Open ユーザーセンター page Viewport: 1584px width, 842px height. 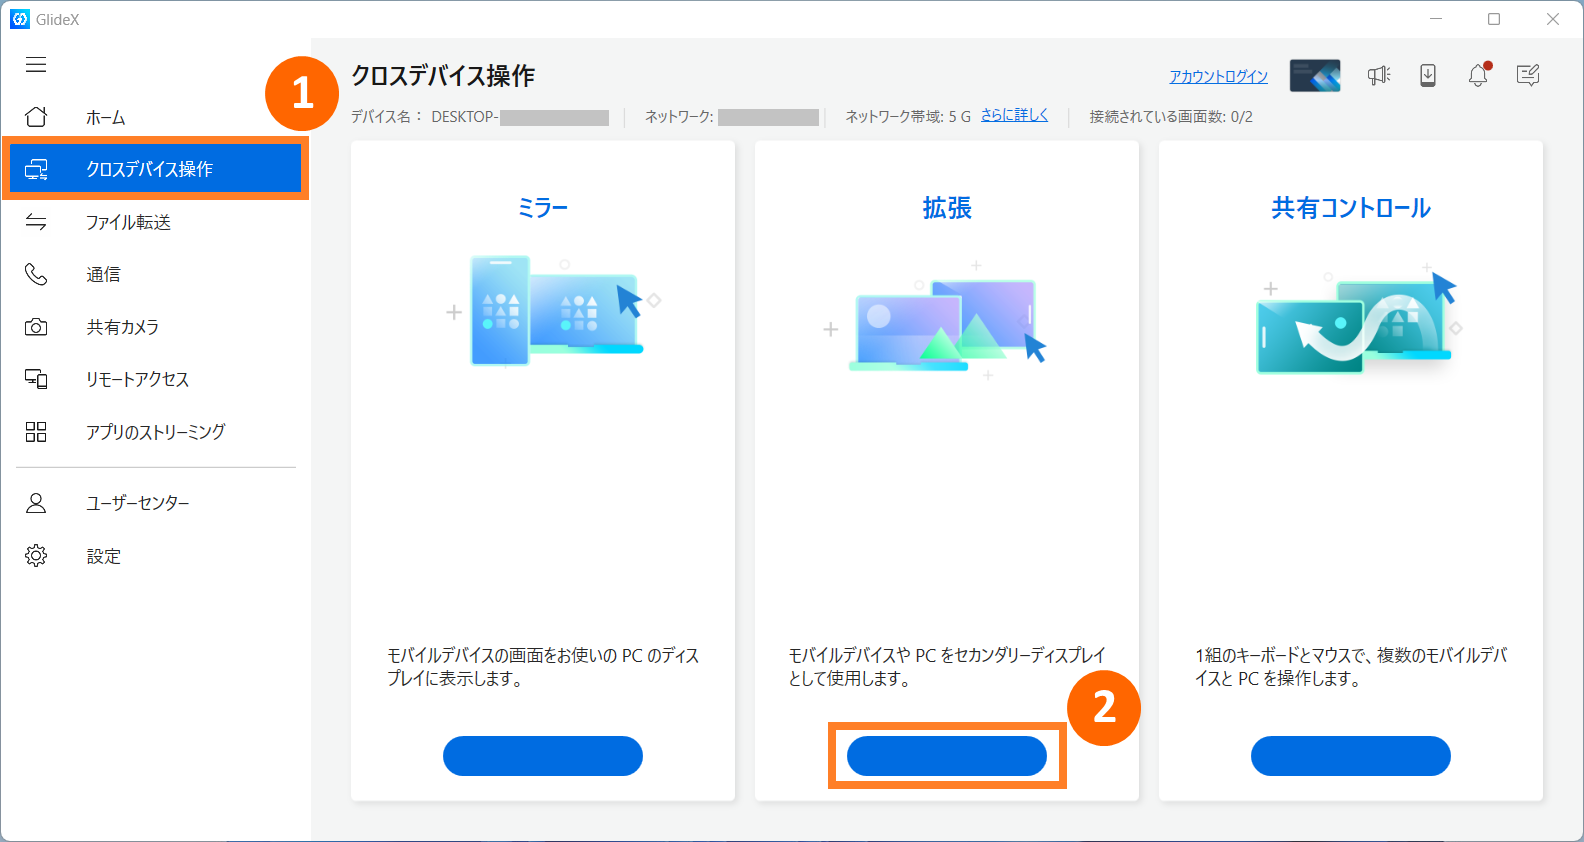point(137,503)
